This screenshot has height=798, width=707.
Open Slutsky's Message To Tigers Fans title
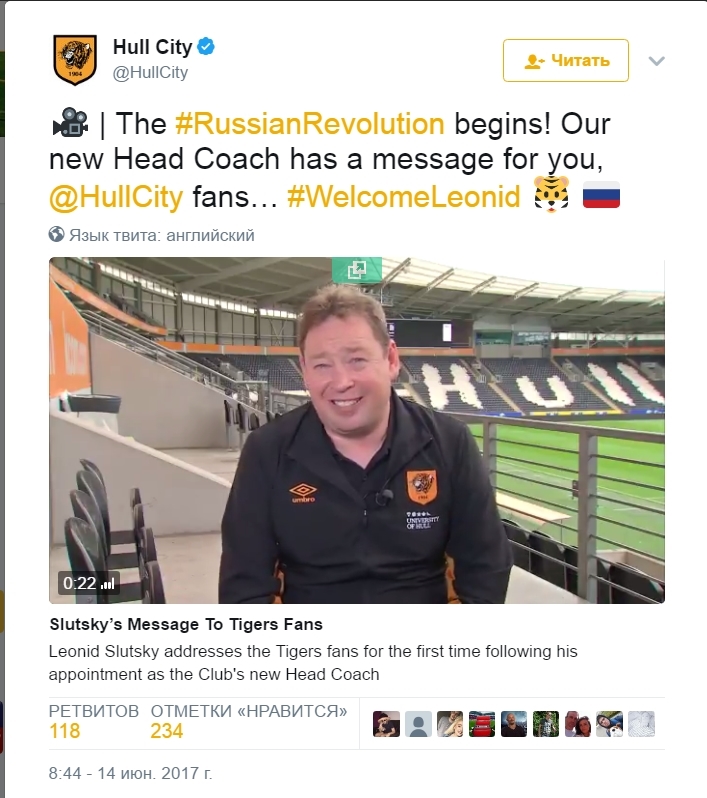click(186, 624)
